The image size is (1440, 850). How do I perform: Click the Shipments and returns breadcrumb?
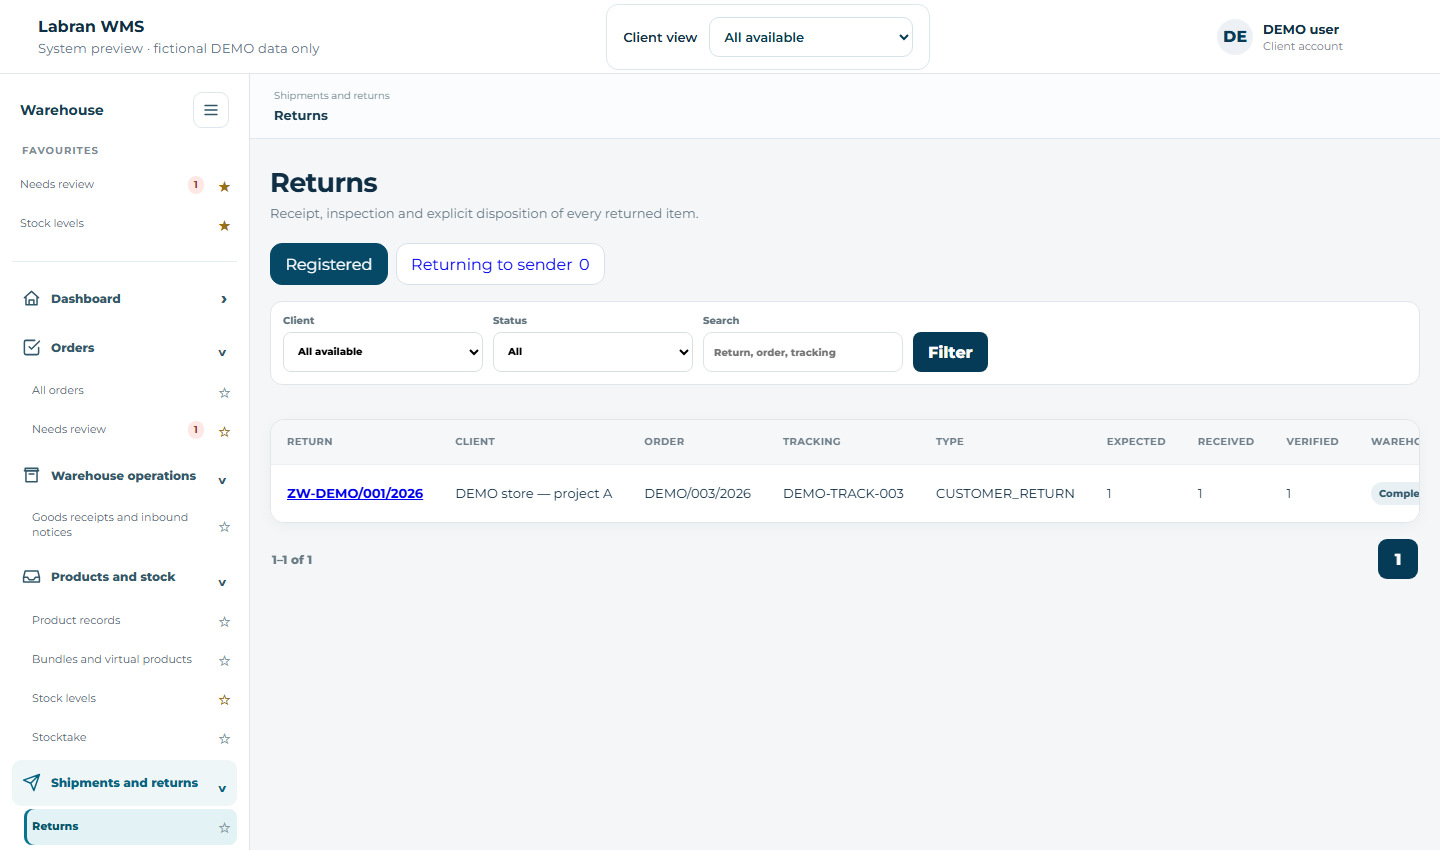click(x=332, y=96)
